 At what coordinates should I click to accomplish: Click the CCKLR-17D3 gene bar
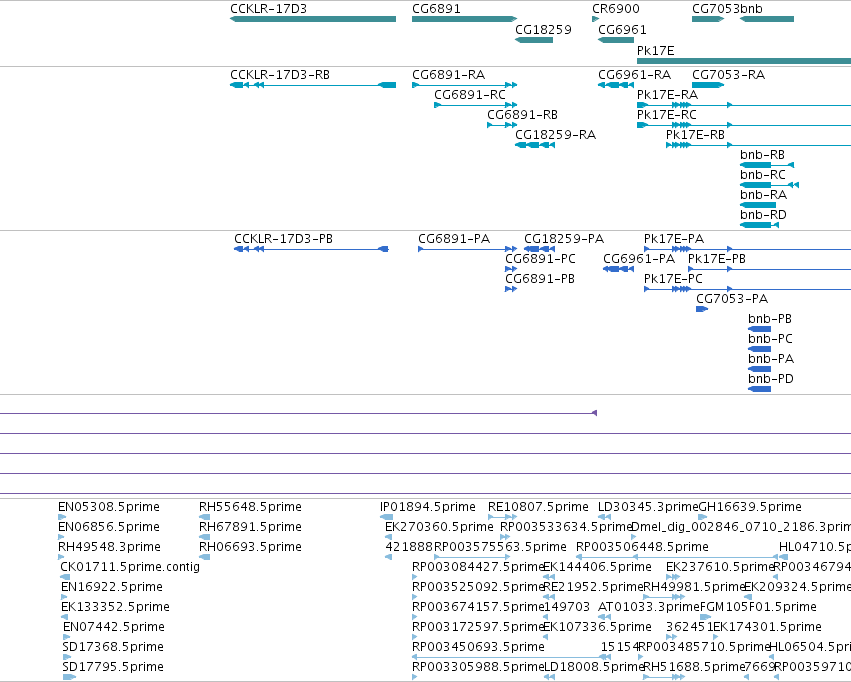[x=313, y=20]
